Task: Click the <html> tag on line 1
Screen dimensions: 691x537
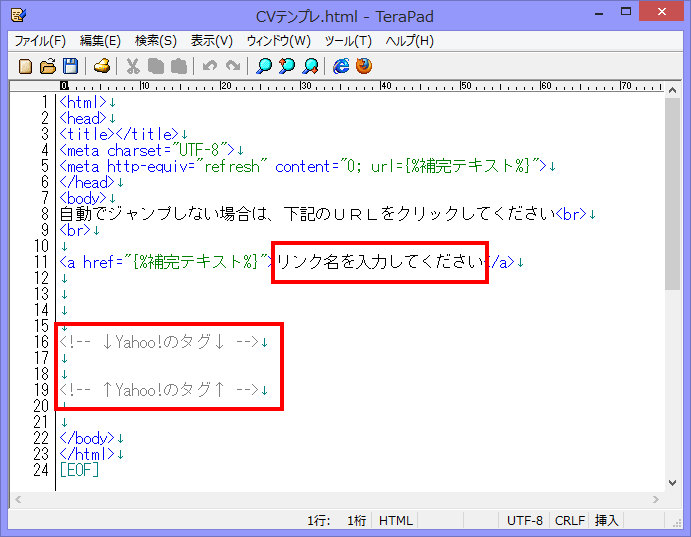Action: pos(83,103)
